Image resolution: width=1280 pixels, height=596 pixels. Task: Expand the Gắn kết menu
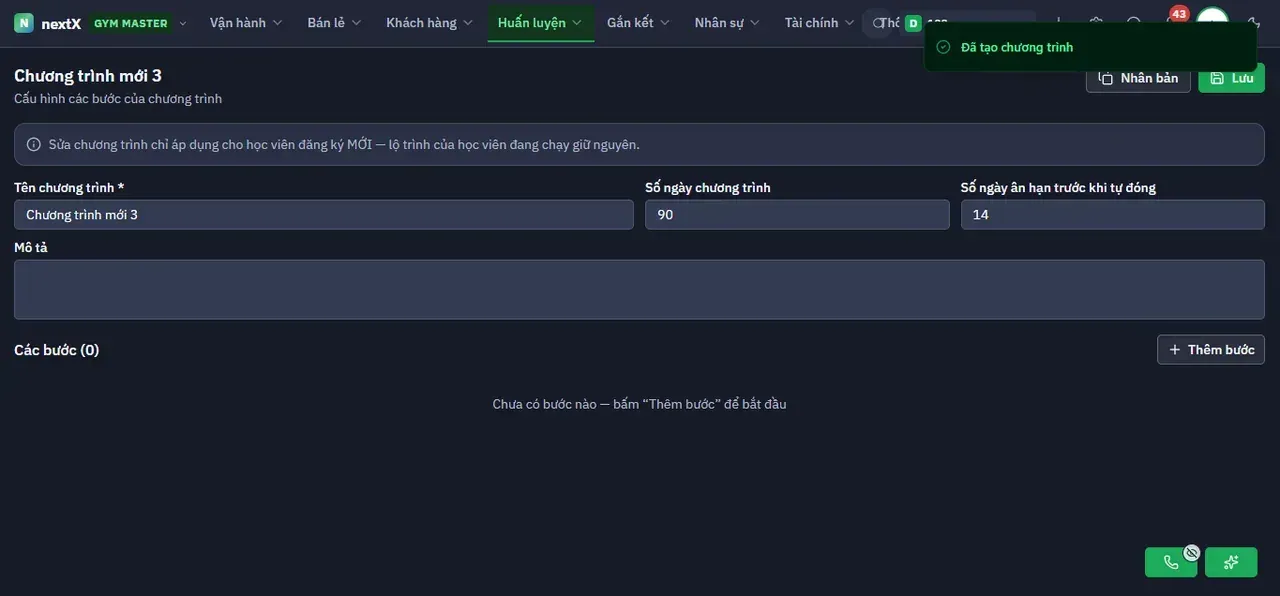pos(638,23)
